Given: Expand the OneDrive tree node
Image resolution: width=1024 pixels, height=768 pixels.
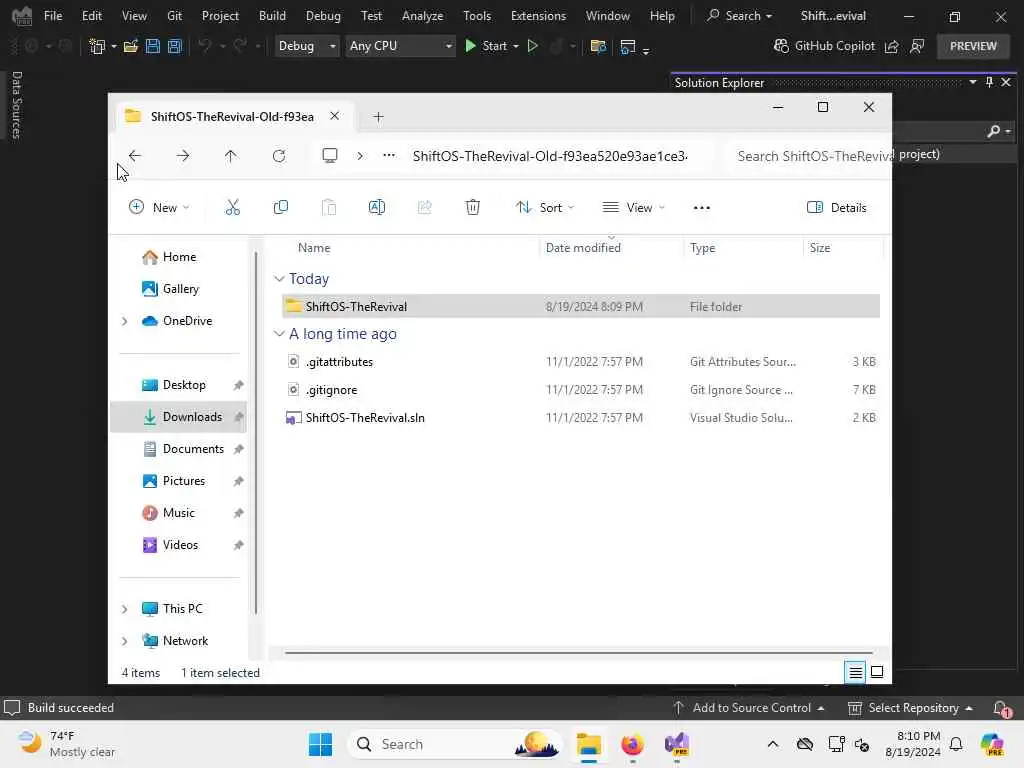Looking at the screenshot, I should (124, 321).
